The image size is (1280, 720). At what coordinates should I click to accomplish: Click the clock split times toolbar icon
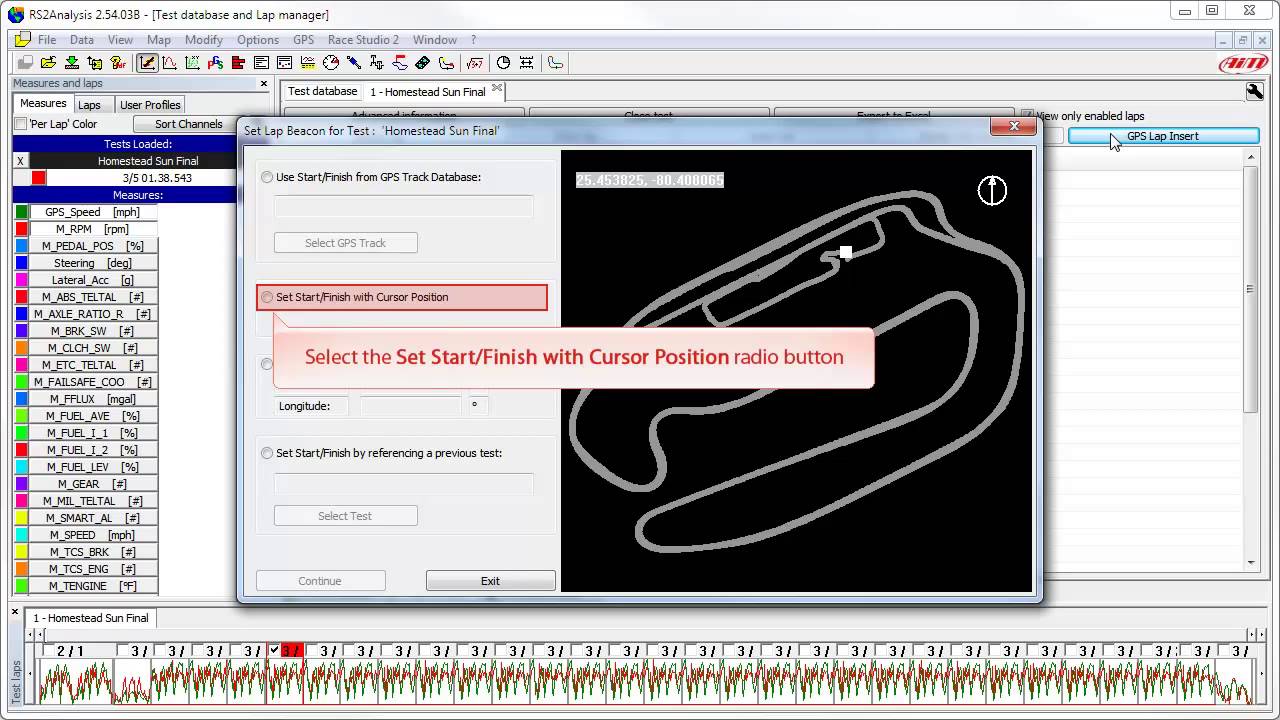pos(503,63)
